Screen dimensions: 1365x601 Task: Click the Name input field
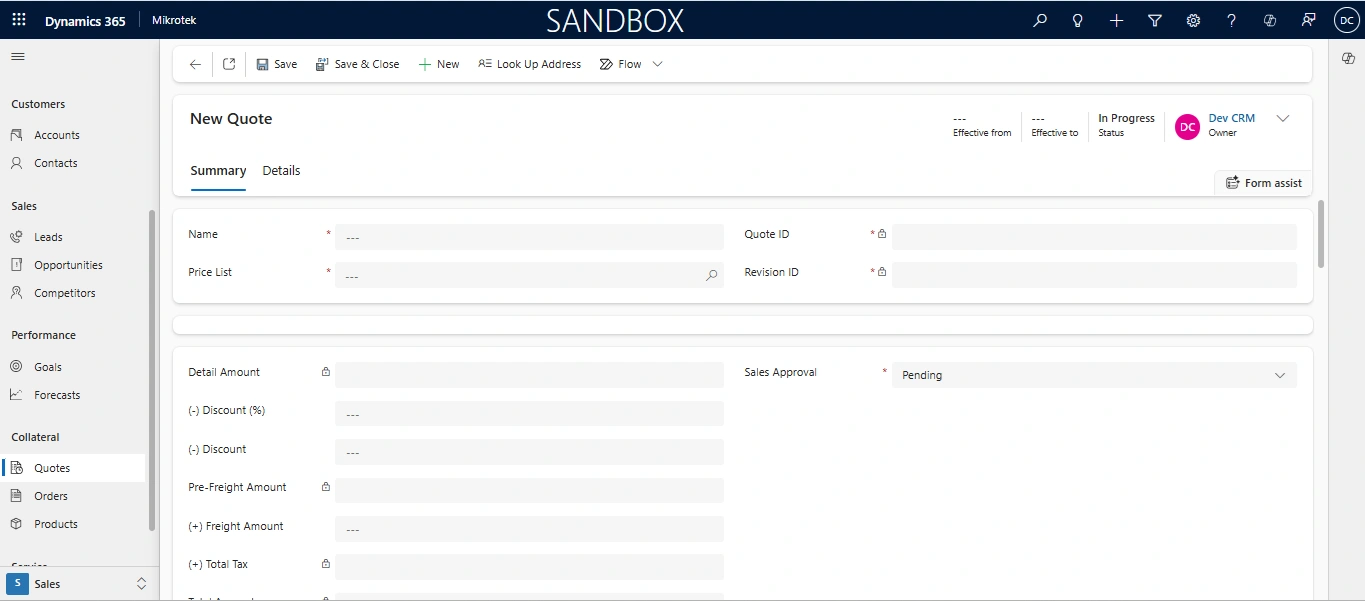[529, 237]
